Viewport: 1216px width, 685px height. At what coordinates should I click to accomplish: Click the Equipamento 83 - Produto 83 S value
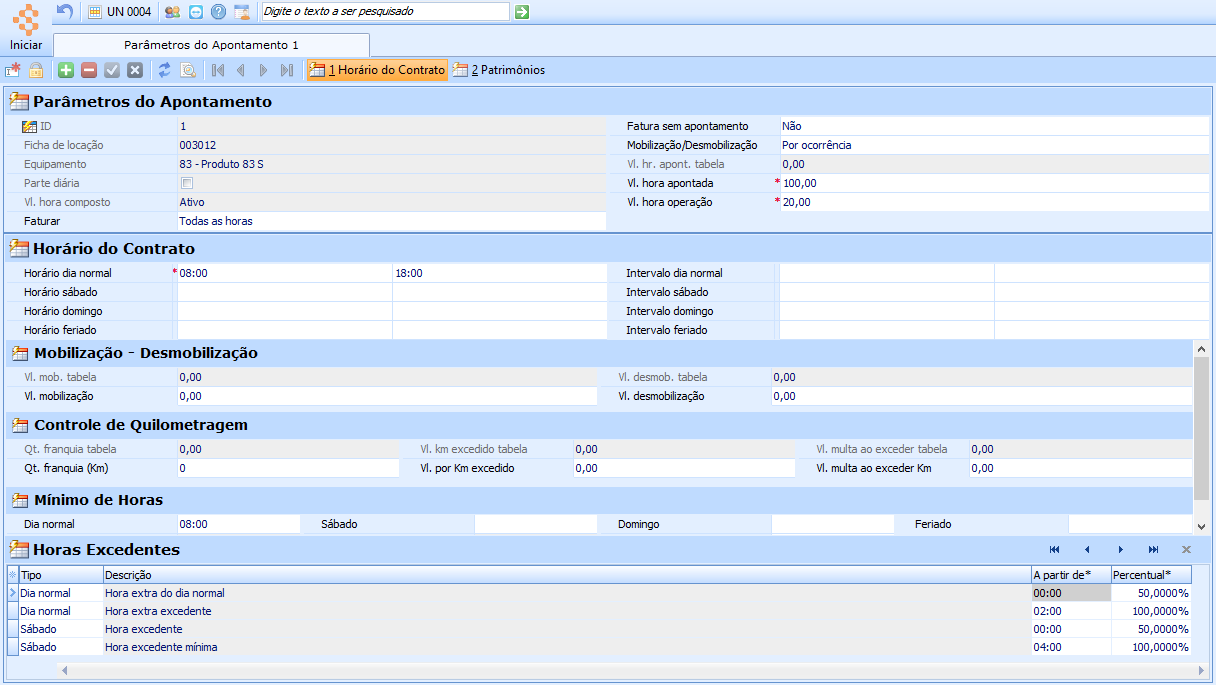pyautogui.click(x=391, y=164)
